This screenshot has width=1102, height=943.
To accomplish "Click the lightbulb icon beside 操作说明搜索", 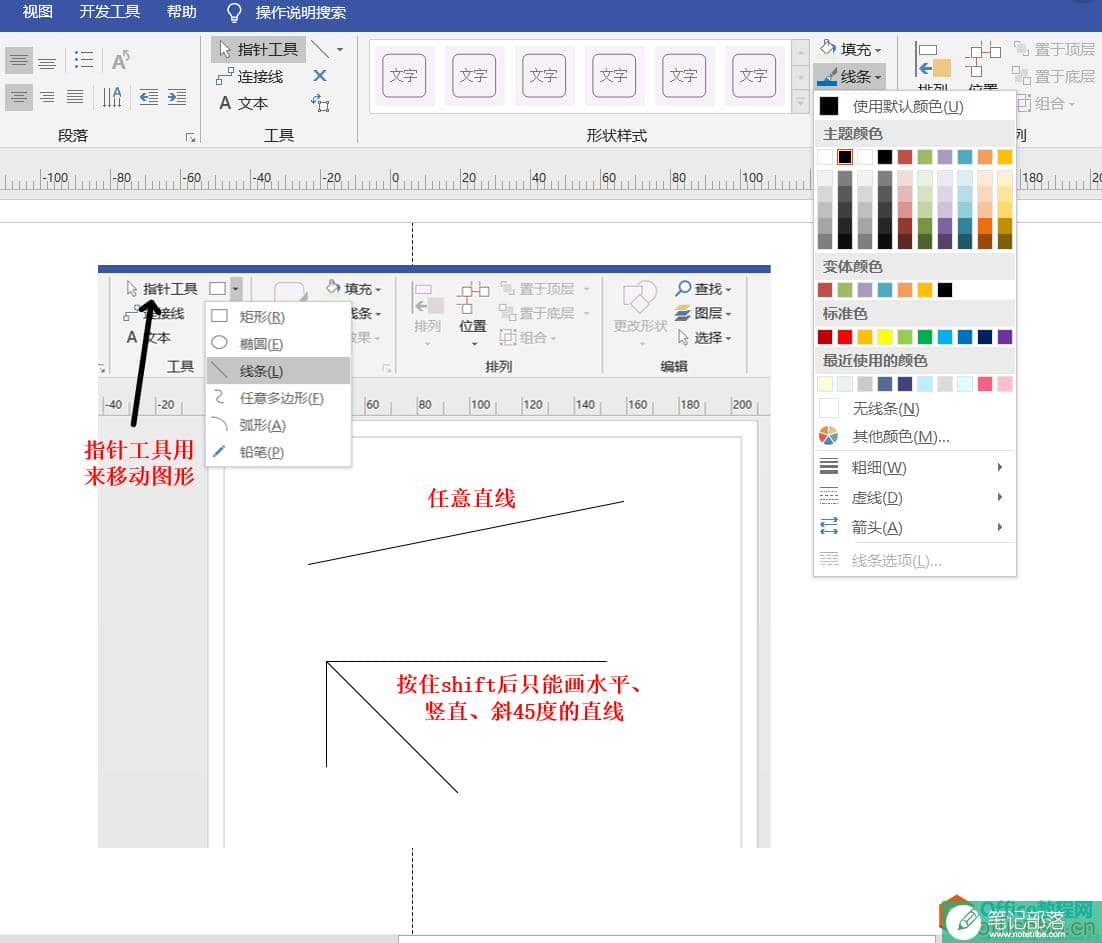I will tap(233, 13).
